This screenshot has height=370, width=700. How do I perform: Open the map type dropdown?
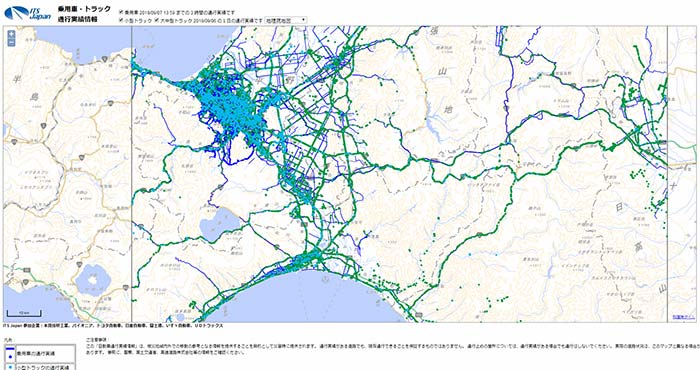click(x=285, y=20)
